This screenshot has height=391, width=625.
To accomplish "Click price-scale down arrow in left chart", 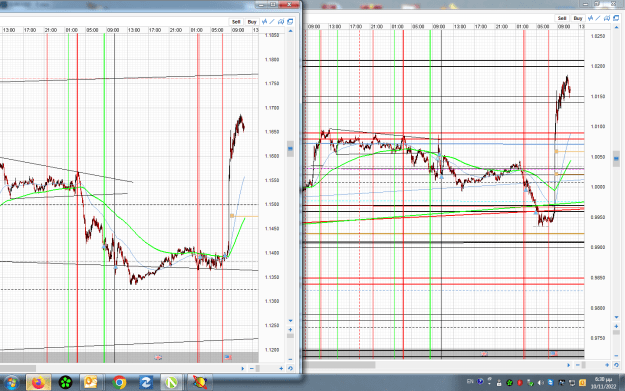I will 291,321.
